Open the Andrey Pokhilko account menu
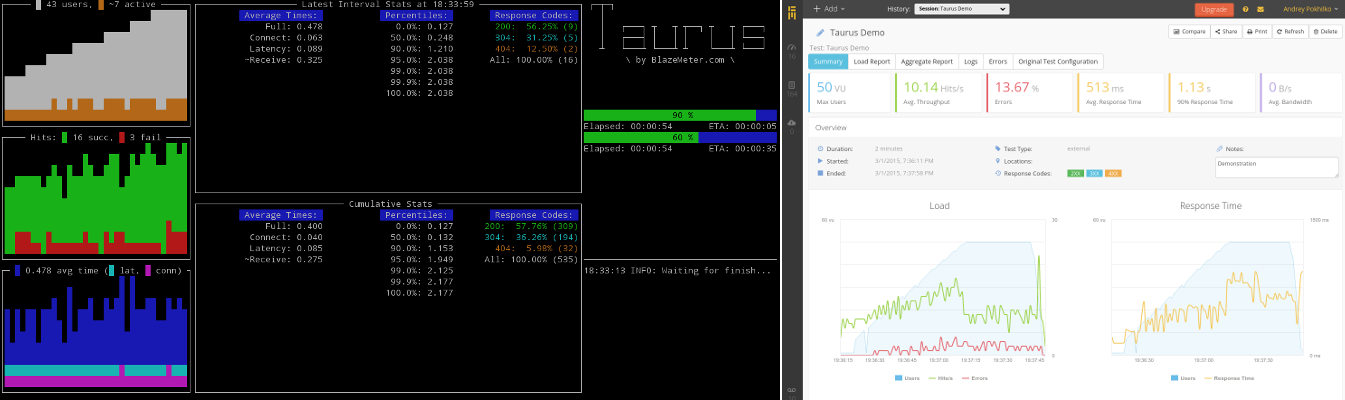Screen dimensions: 1345x400 pos(1310,9)
